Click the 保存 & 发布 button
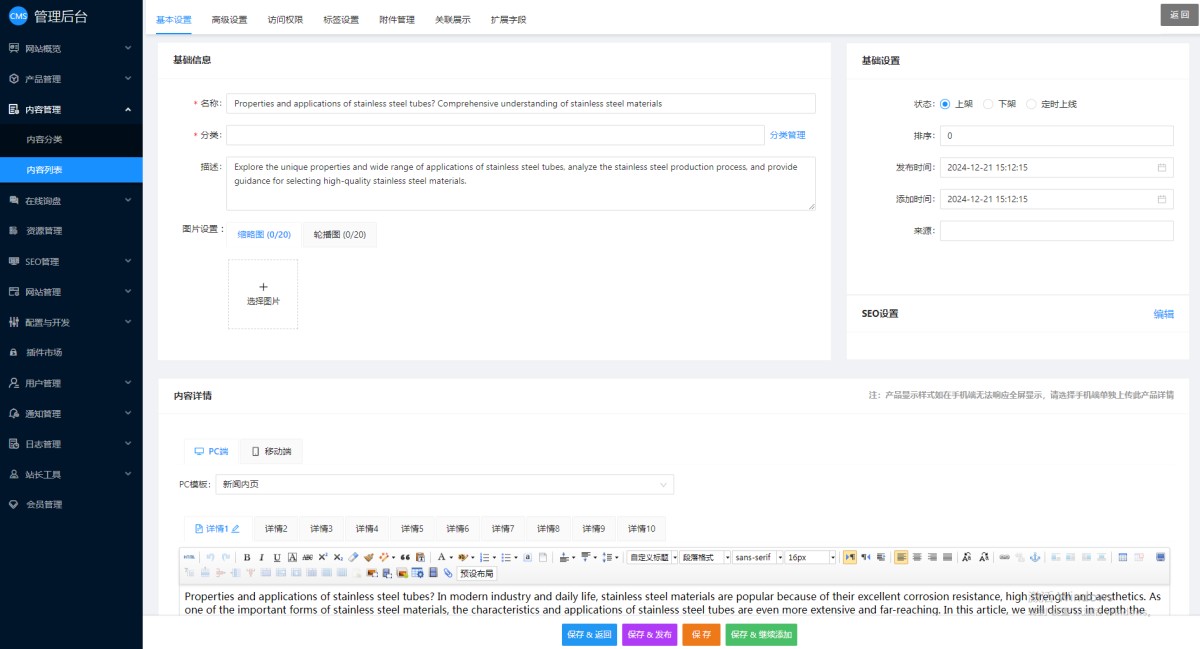Image resolution: width=1200 pixels, height=649 pixels. point(650,635)
